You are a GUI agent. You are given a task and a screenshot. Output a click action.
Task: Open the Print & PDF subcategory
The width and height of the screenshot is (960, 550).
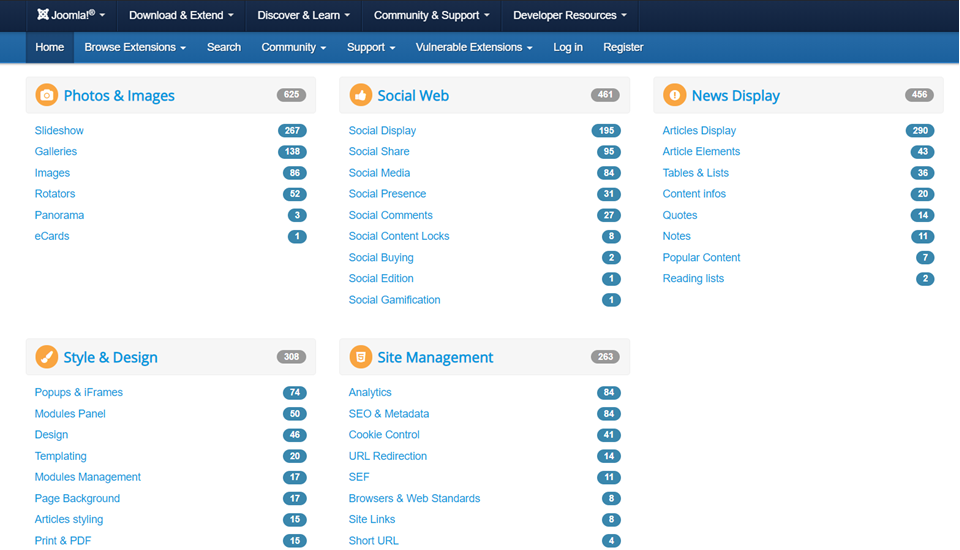click(x=62, y=540)
